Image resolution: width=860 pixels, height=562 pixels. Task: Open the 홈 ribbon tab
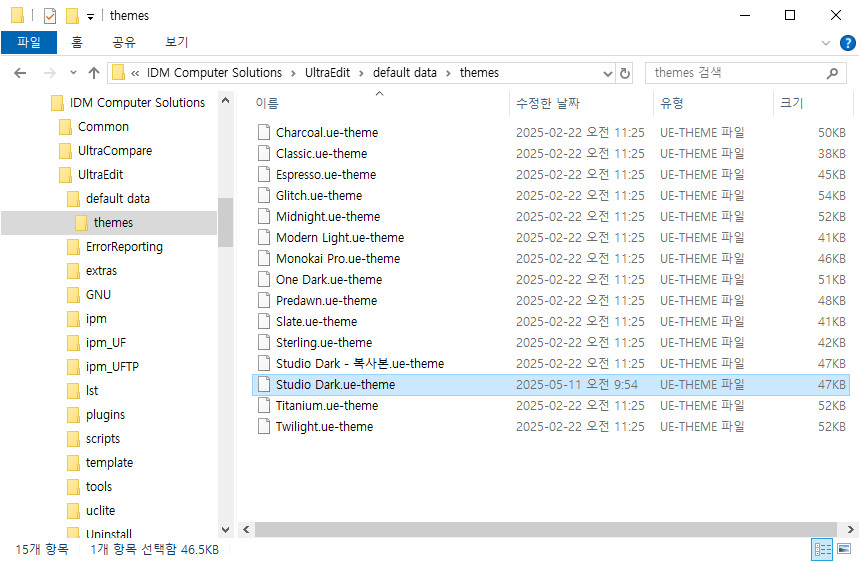77,42
